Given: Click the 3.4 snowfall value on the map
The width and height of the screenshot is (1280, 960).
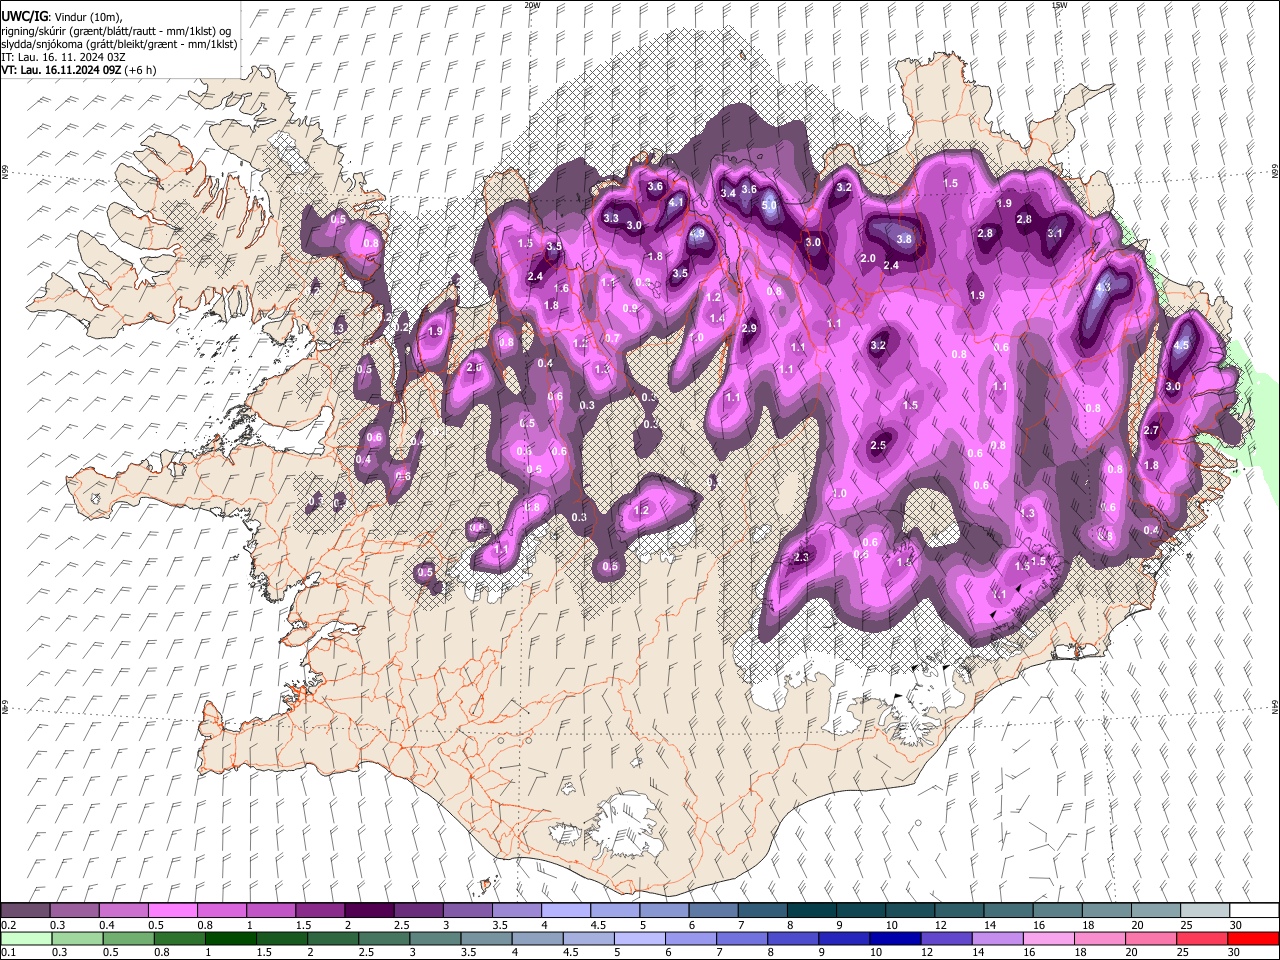Looking at the screenshot, I should [728, 193].
